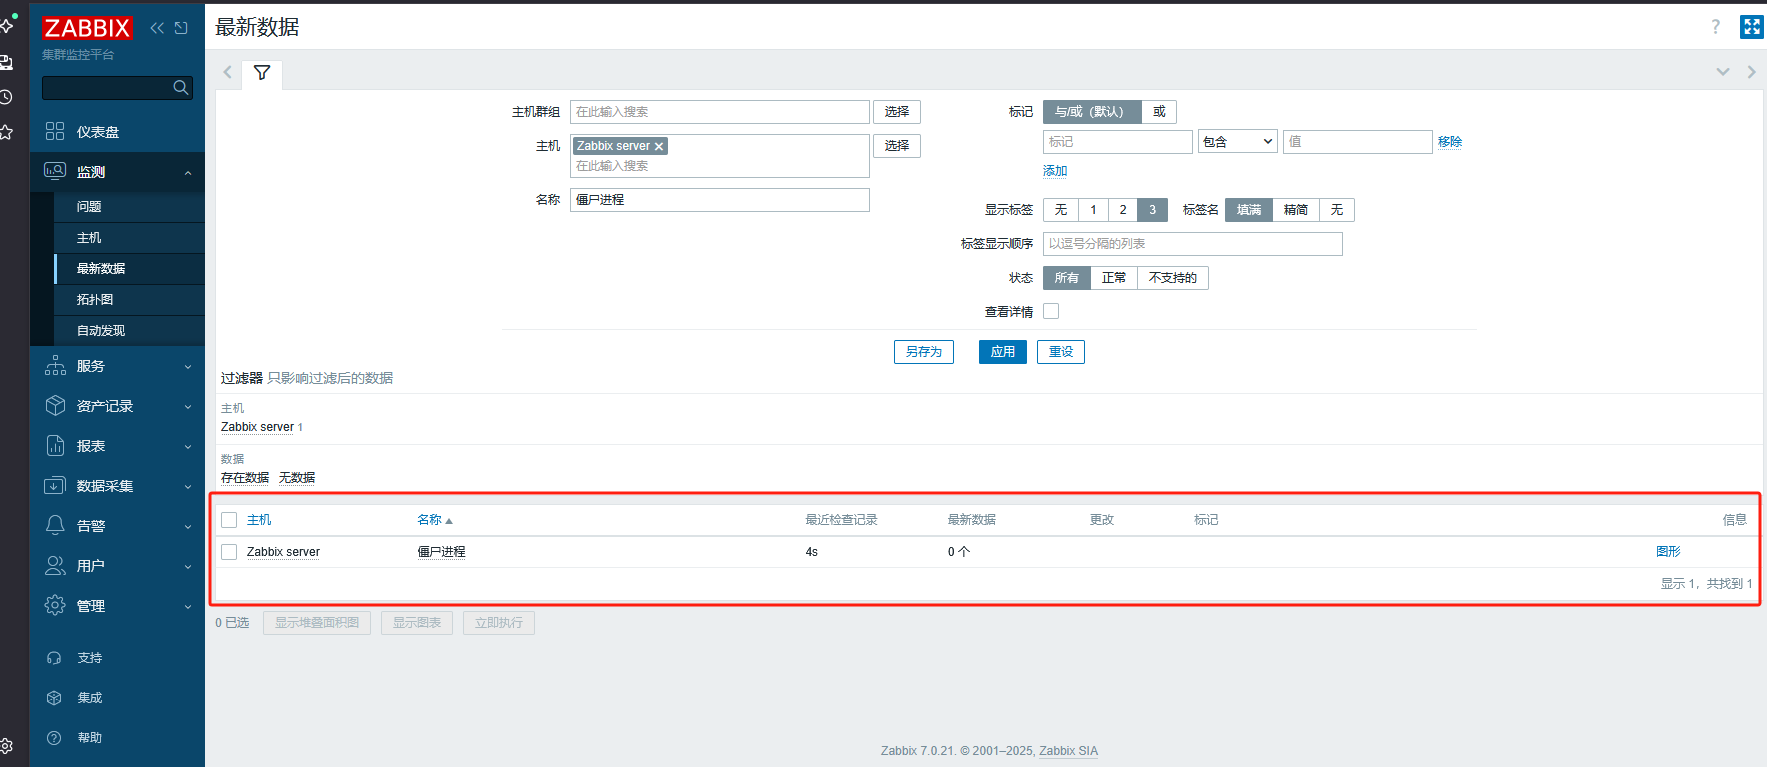Remove Zabbix server tag with x icon
Image resolution: width=1767 pixels, height=767 pixels.
point(659,147)
